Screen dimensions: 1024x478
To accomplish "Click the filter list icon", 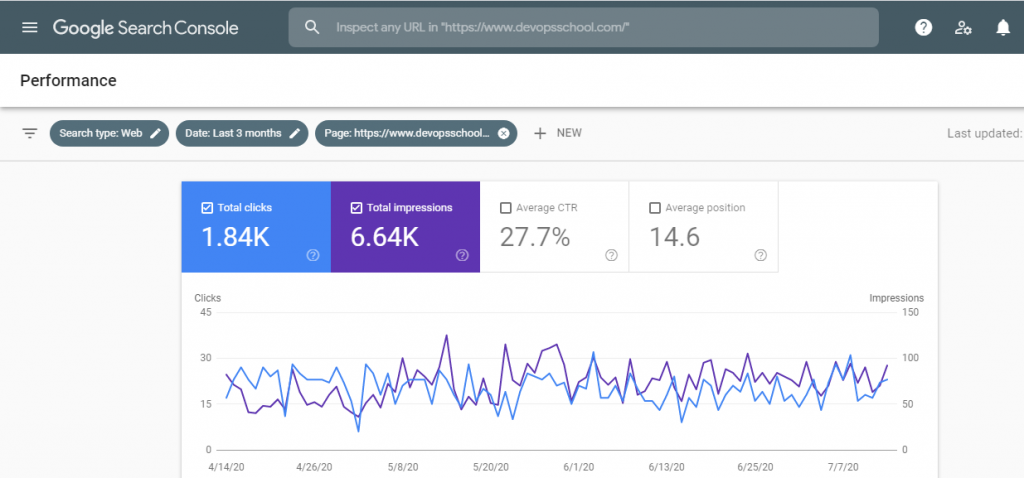I will click(29, 133).
